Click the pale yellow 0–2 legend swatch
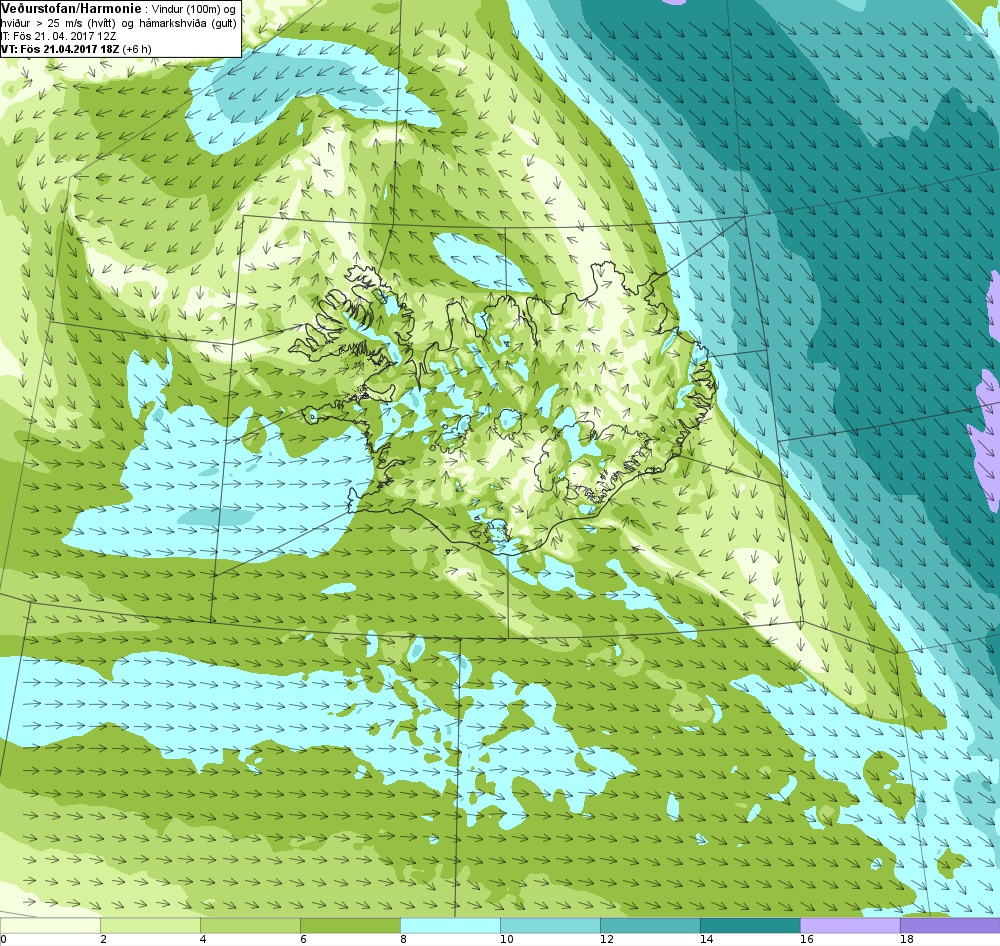The height and width of the screenshot is (946, 1000). tap(50, 925)
